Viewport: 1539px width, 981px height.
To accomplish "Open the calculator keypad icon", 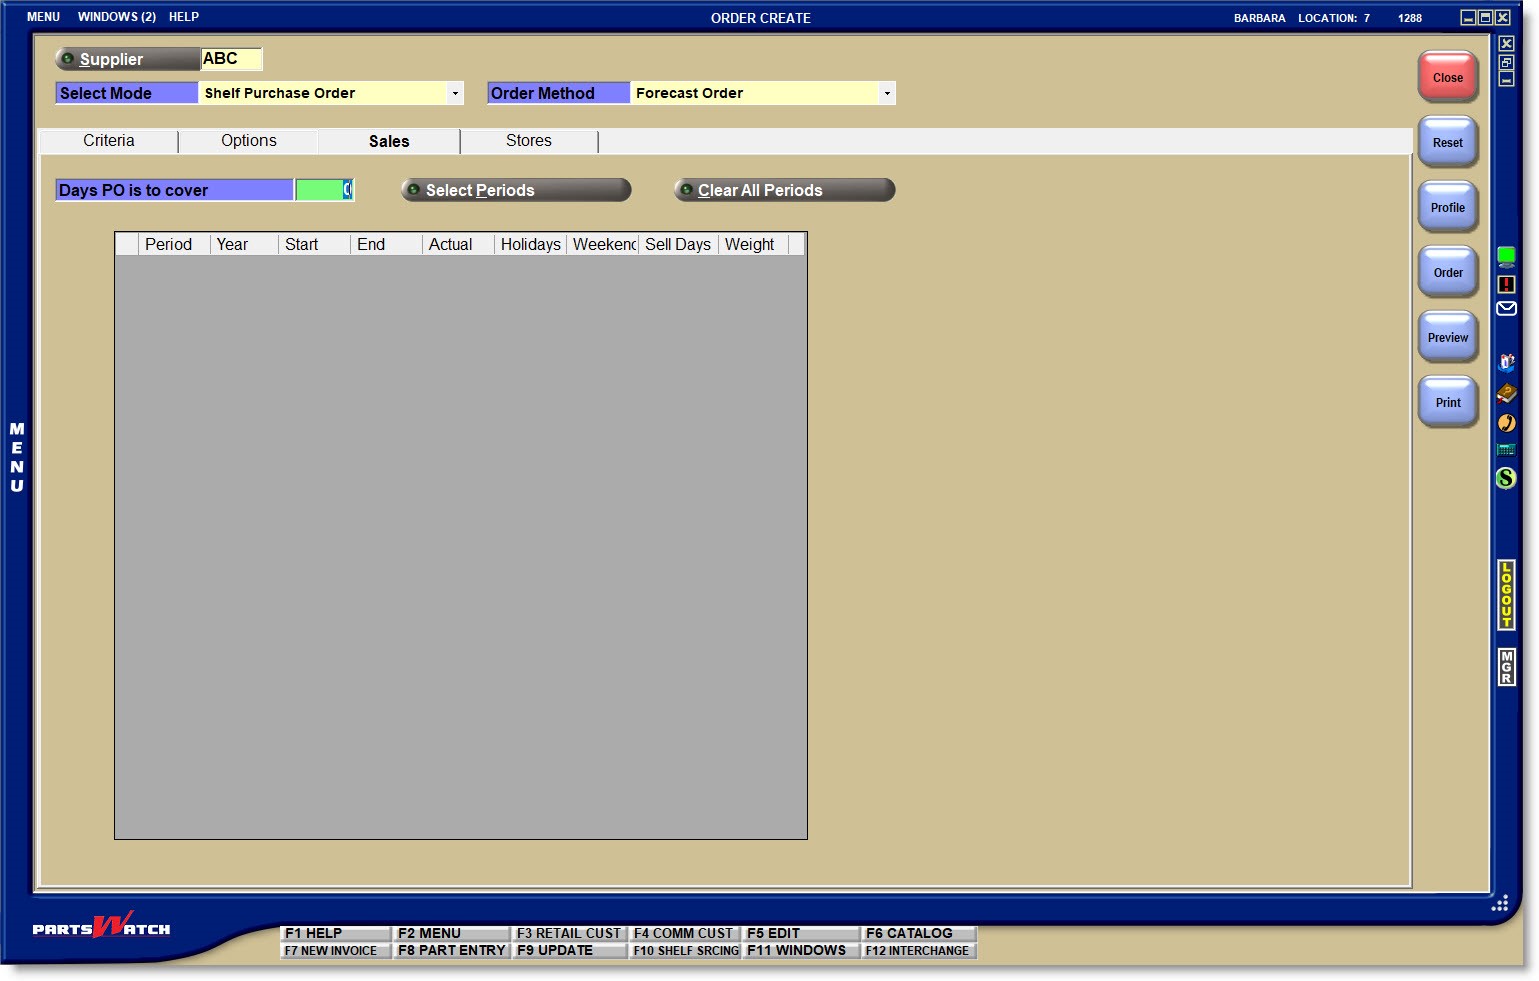I will (1506, 450).
